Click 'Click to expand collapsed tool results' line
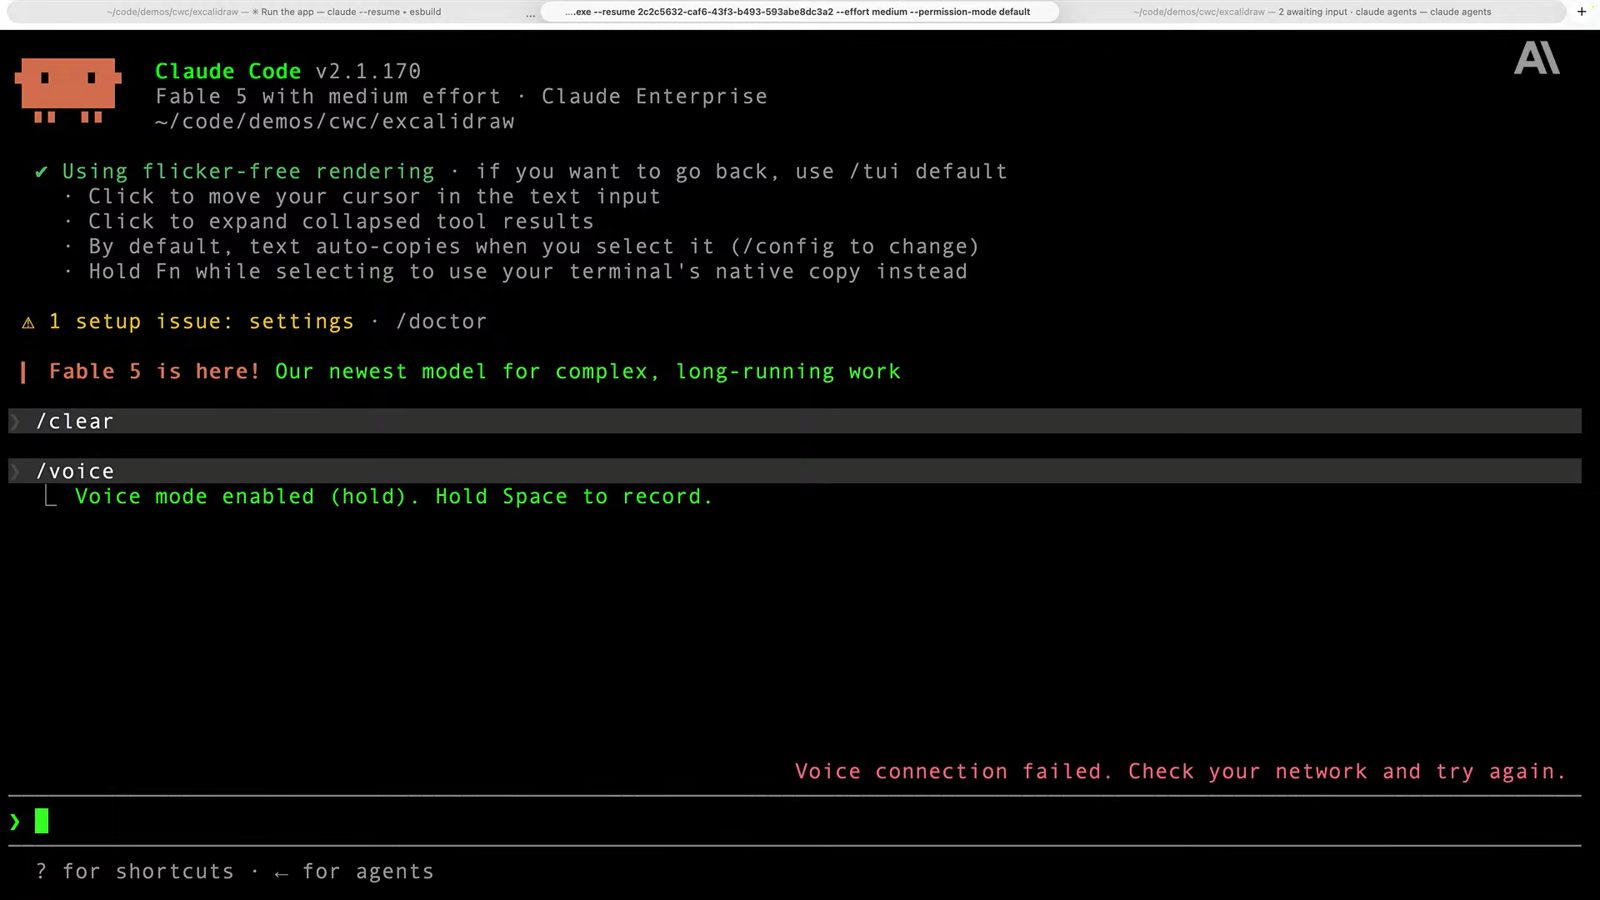 tap(341, 222)
